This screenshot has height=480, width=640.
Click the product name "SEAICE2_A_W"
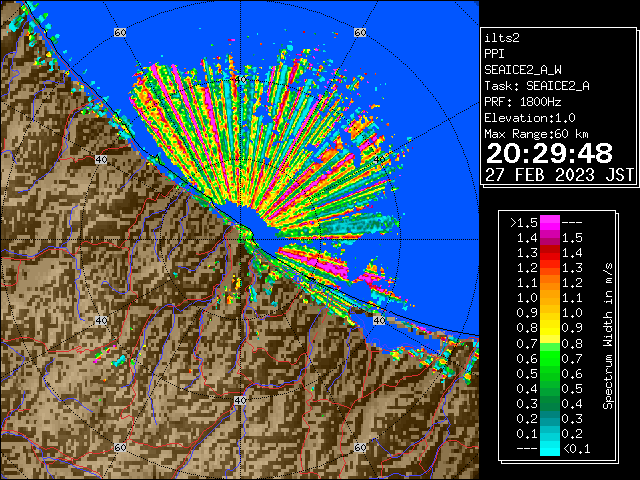coord(523,70)
